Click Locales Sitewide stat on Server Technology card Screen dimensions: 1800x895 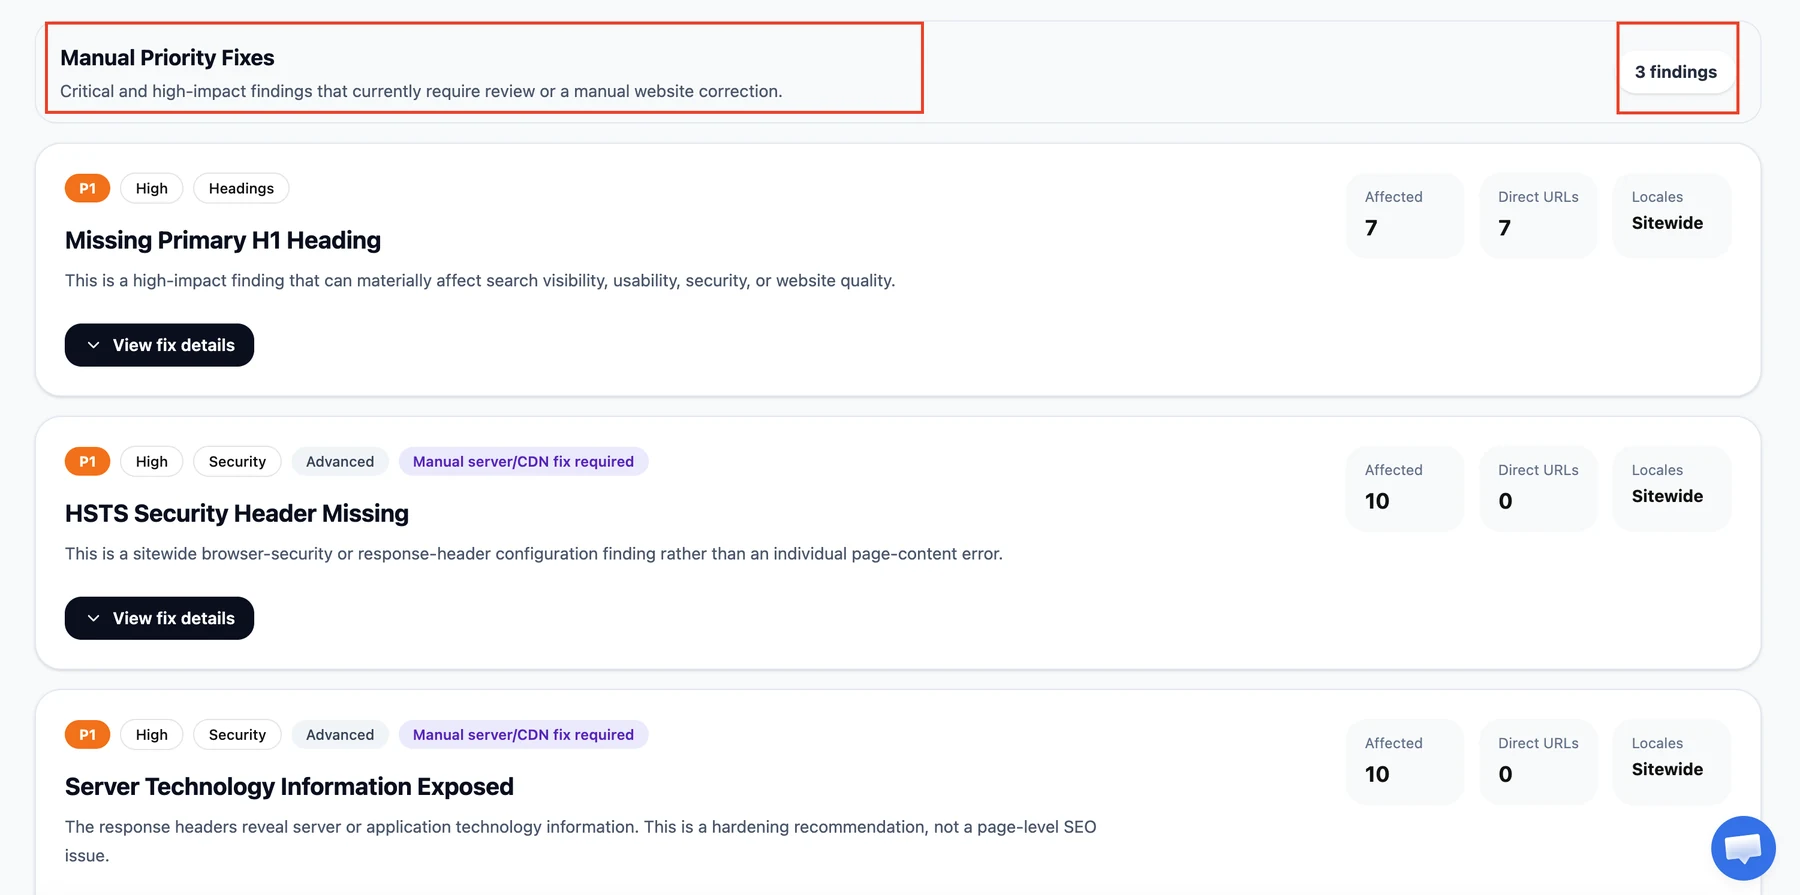pyautogui.click(x=1672, y=761)
